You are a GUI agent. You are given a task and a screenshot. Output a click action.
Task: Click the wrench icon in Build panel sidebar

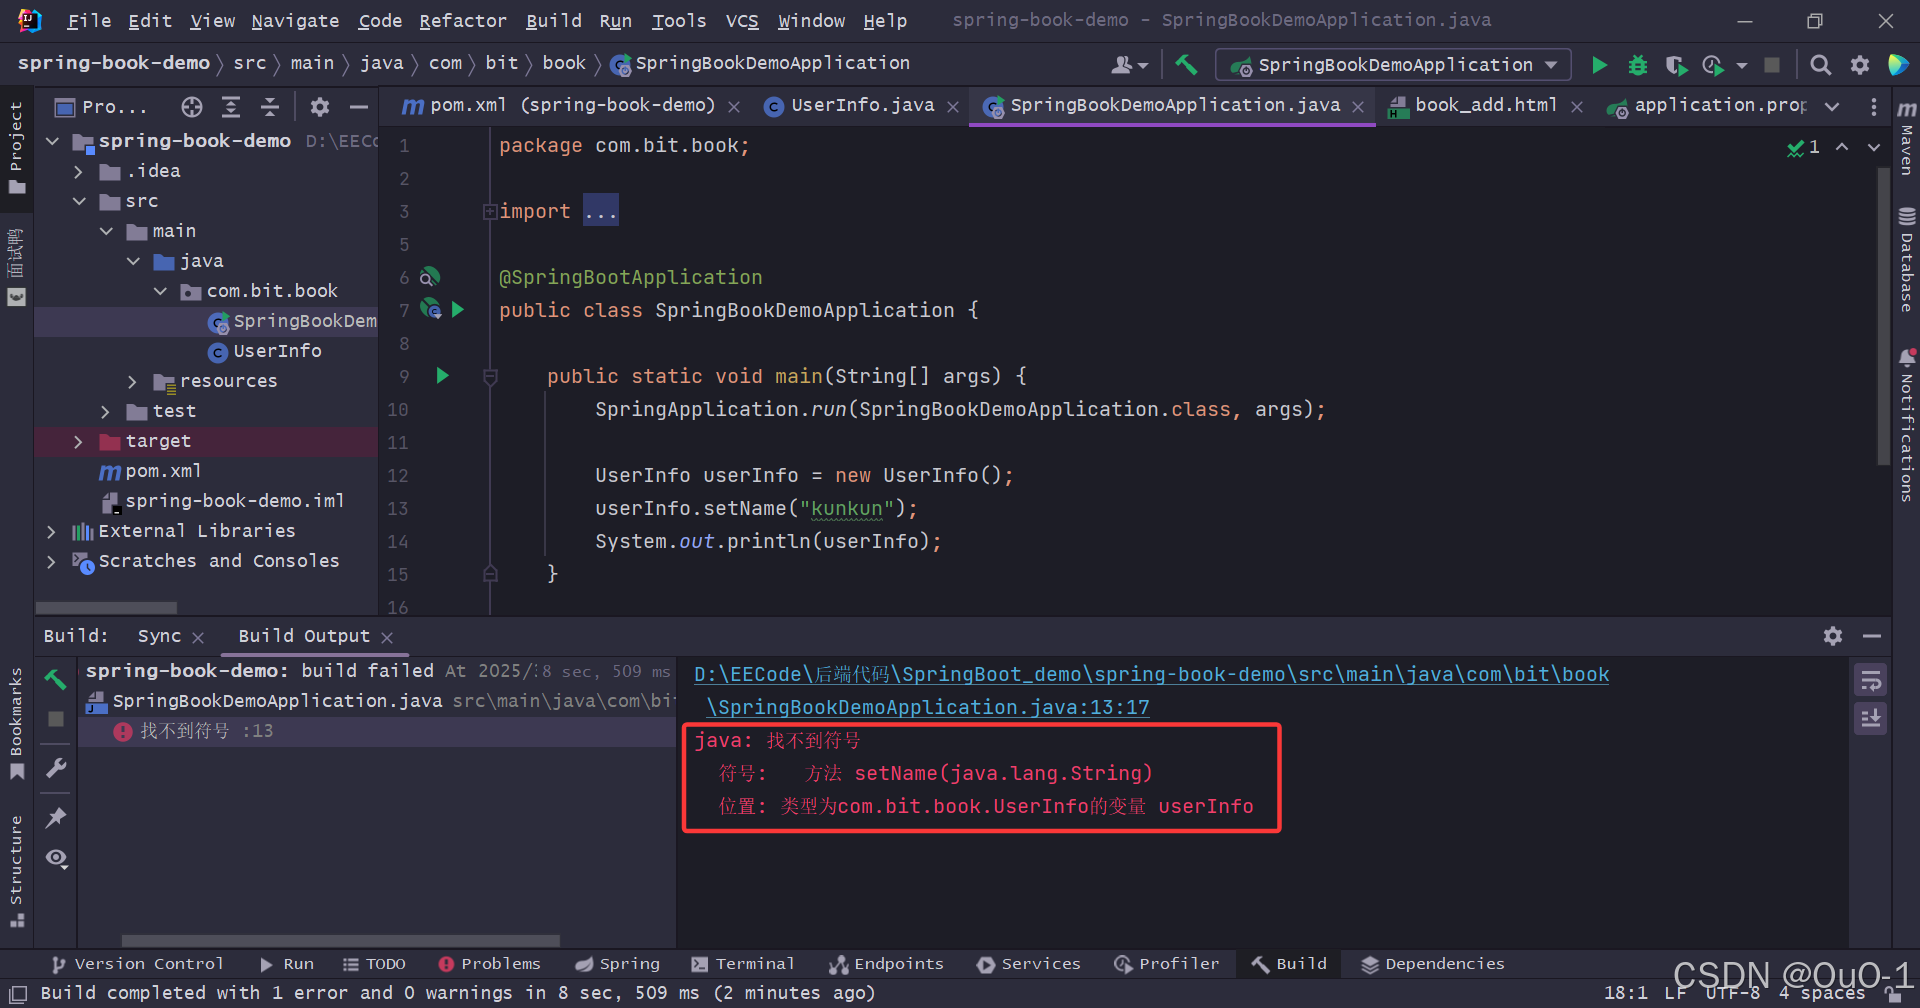click(x=56, y=768)
